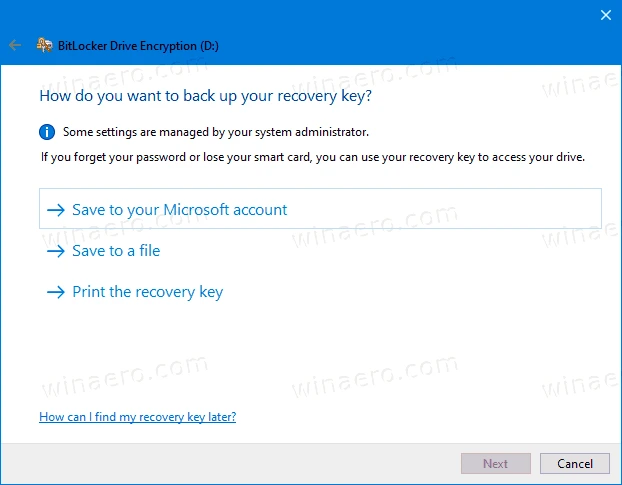The image size is (622, 485).
Task: Click the blue information circle icon
Action: (x=47, y=131)
